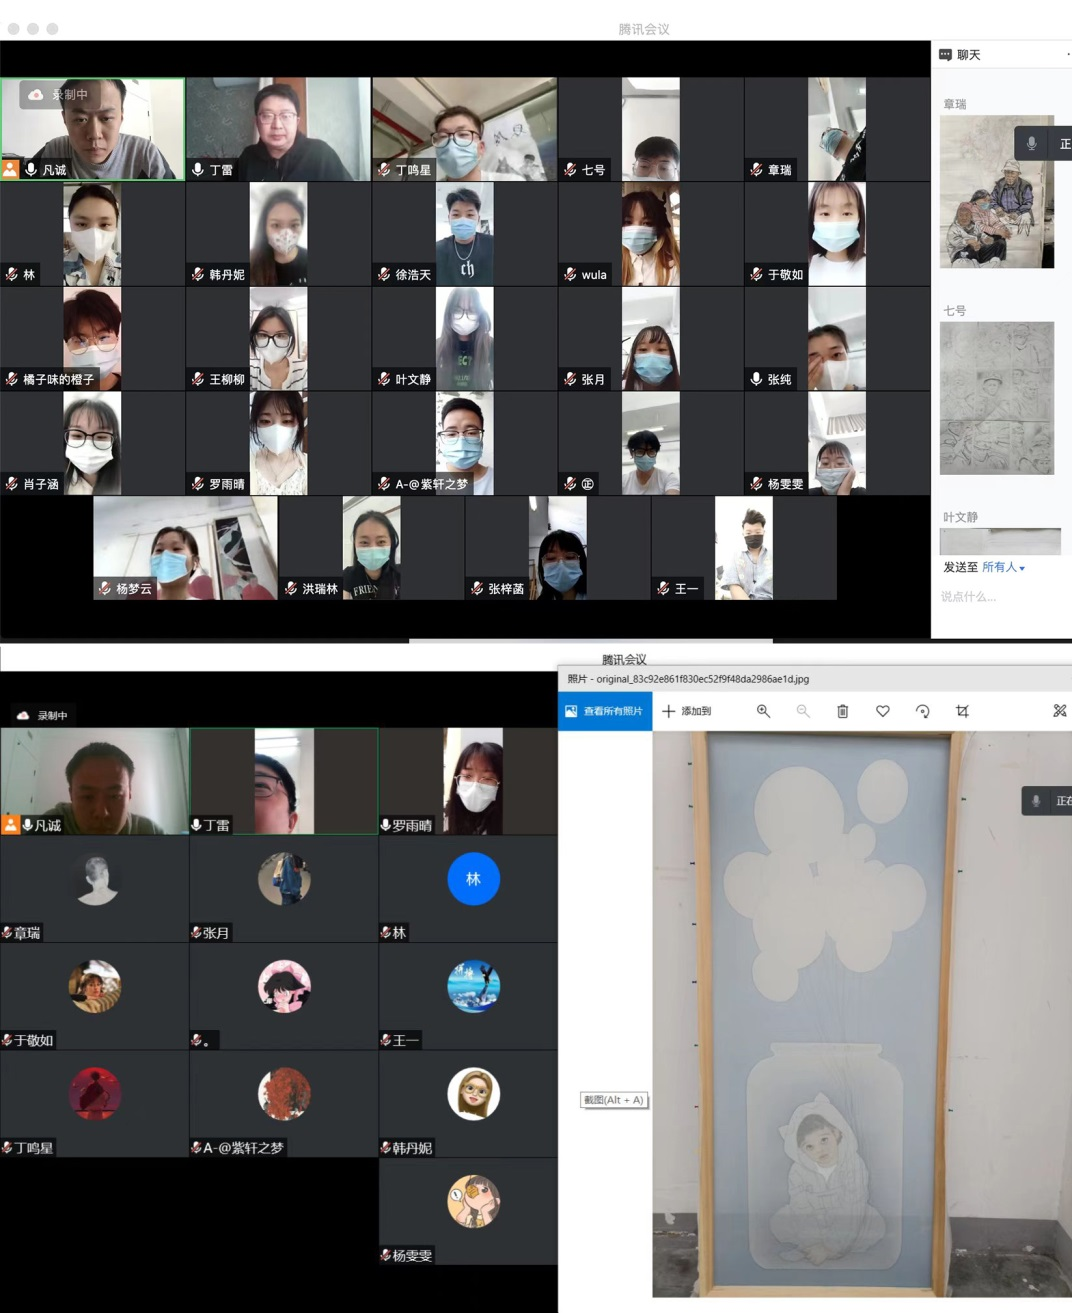Toggle 张纯's microphone icon
Screen dimensions: 1072x1313
[x=756, y=379]
